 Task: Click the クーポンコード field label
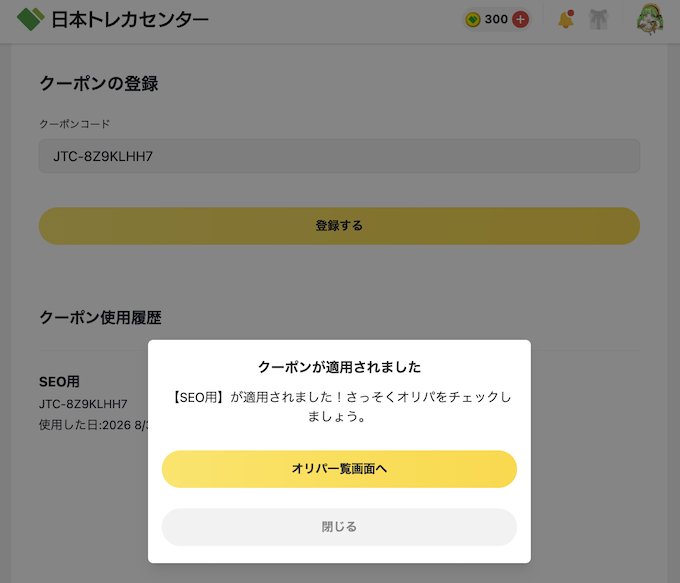tap(74, 124)
